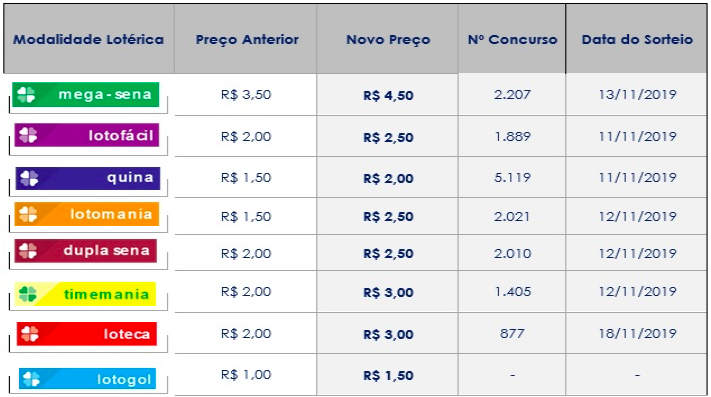The image size is (711, 397).
Task: Click the lotogol clover icon
Action: (x=32, y=379)
